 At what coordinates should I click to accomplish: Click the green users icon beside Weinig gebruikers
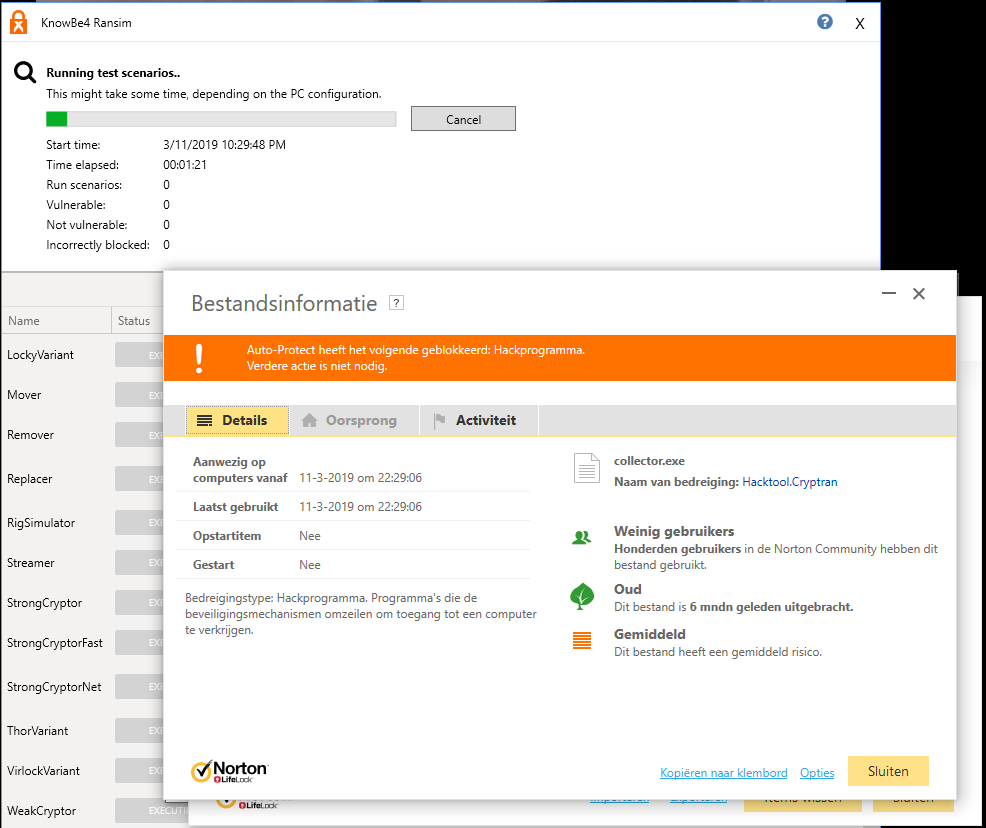click(x=582, y=538)
